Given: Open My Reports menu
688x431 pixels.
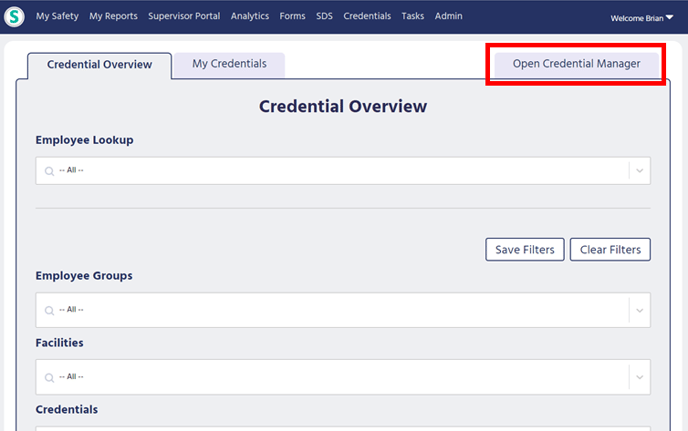Looking at the screenshot, I should click(113, 16).
